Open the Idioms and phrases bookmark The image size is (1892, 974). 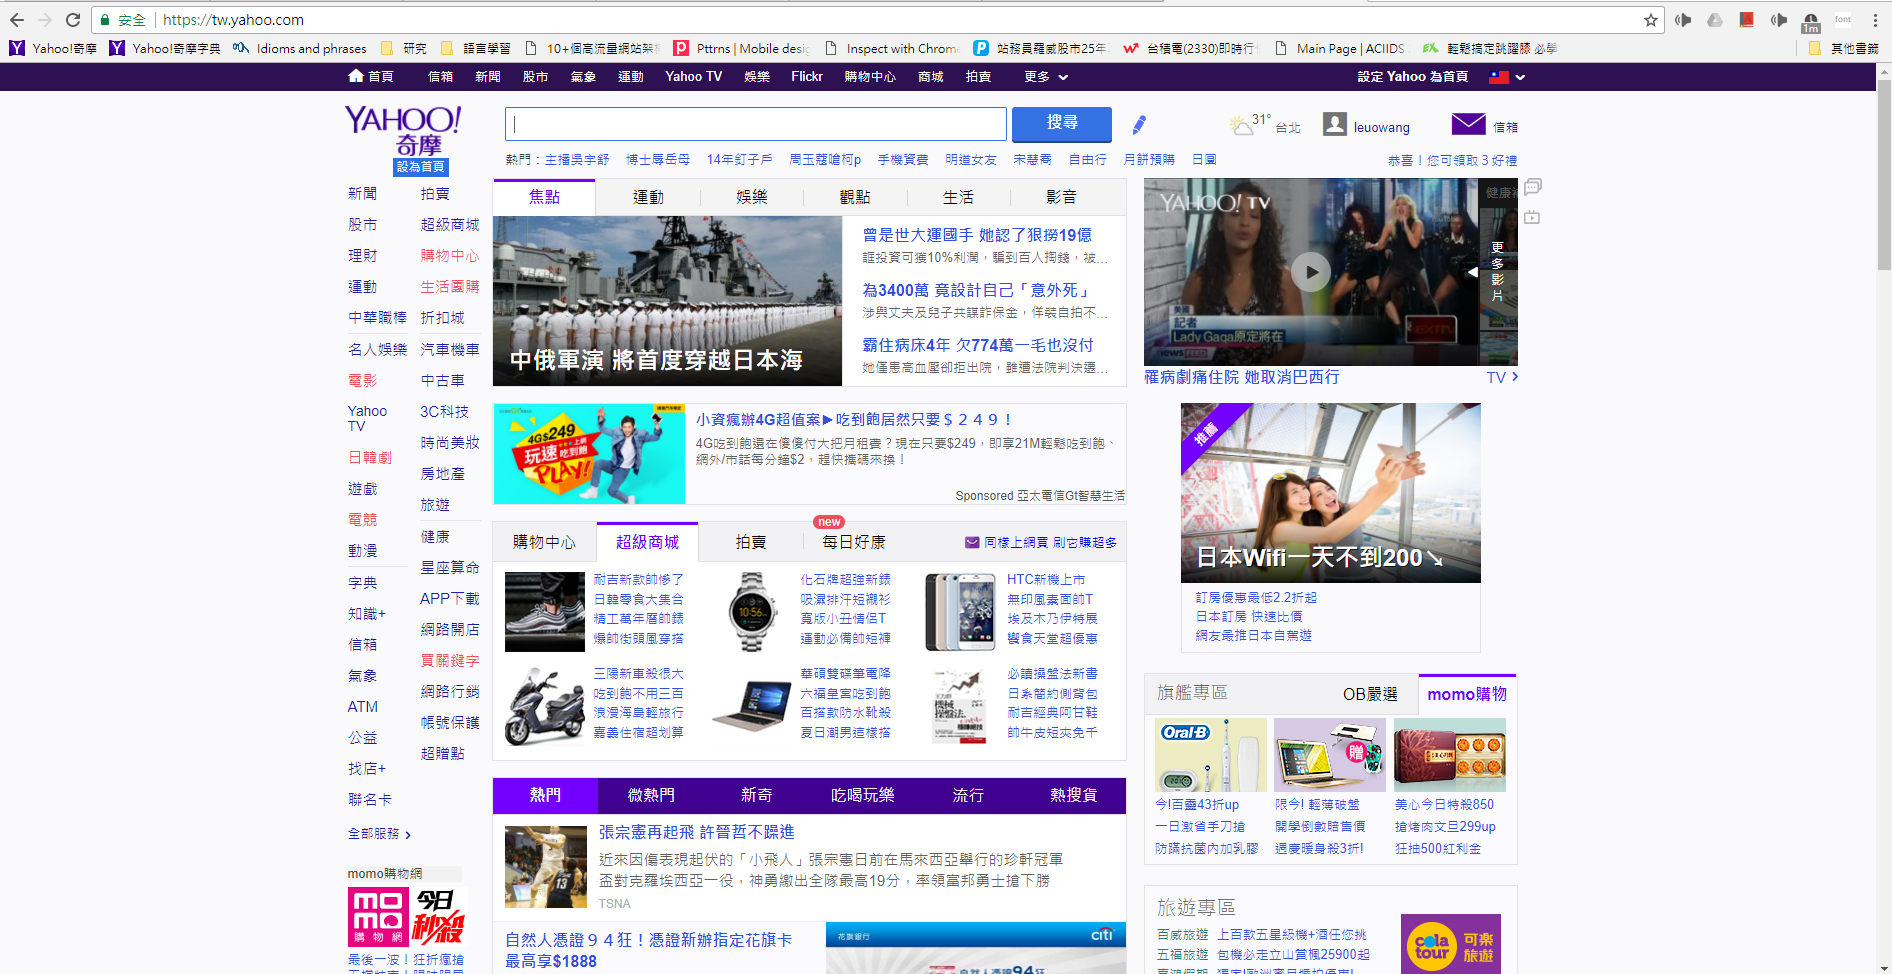click(x=300, y=48)
